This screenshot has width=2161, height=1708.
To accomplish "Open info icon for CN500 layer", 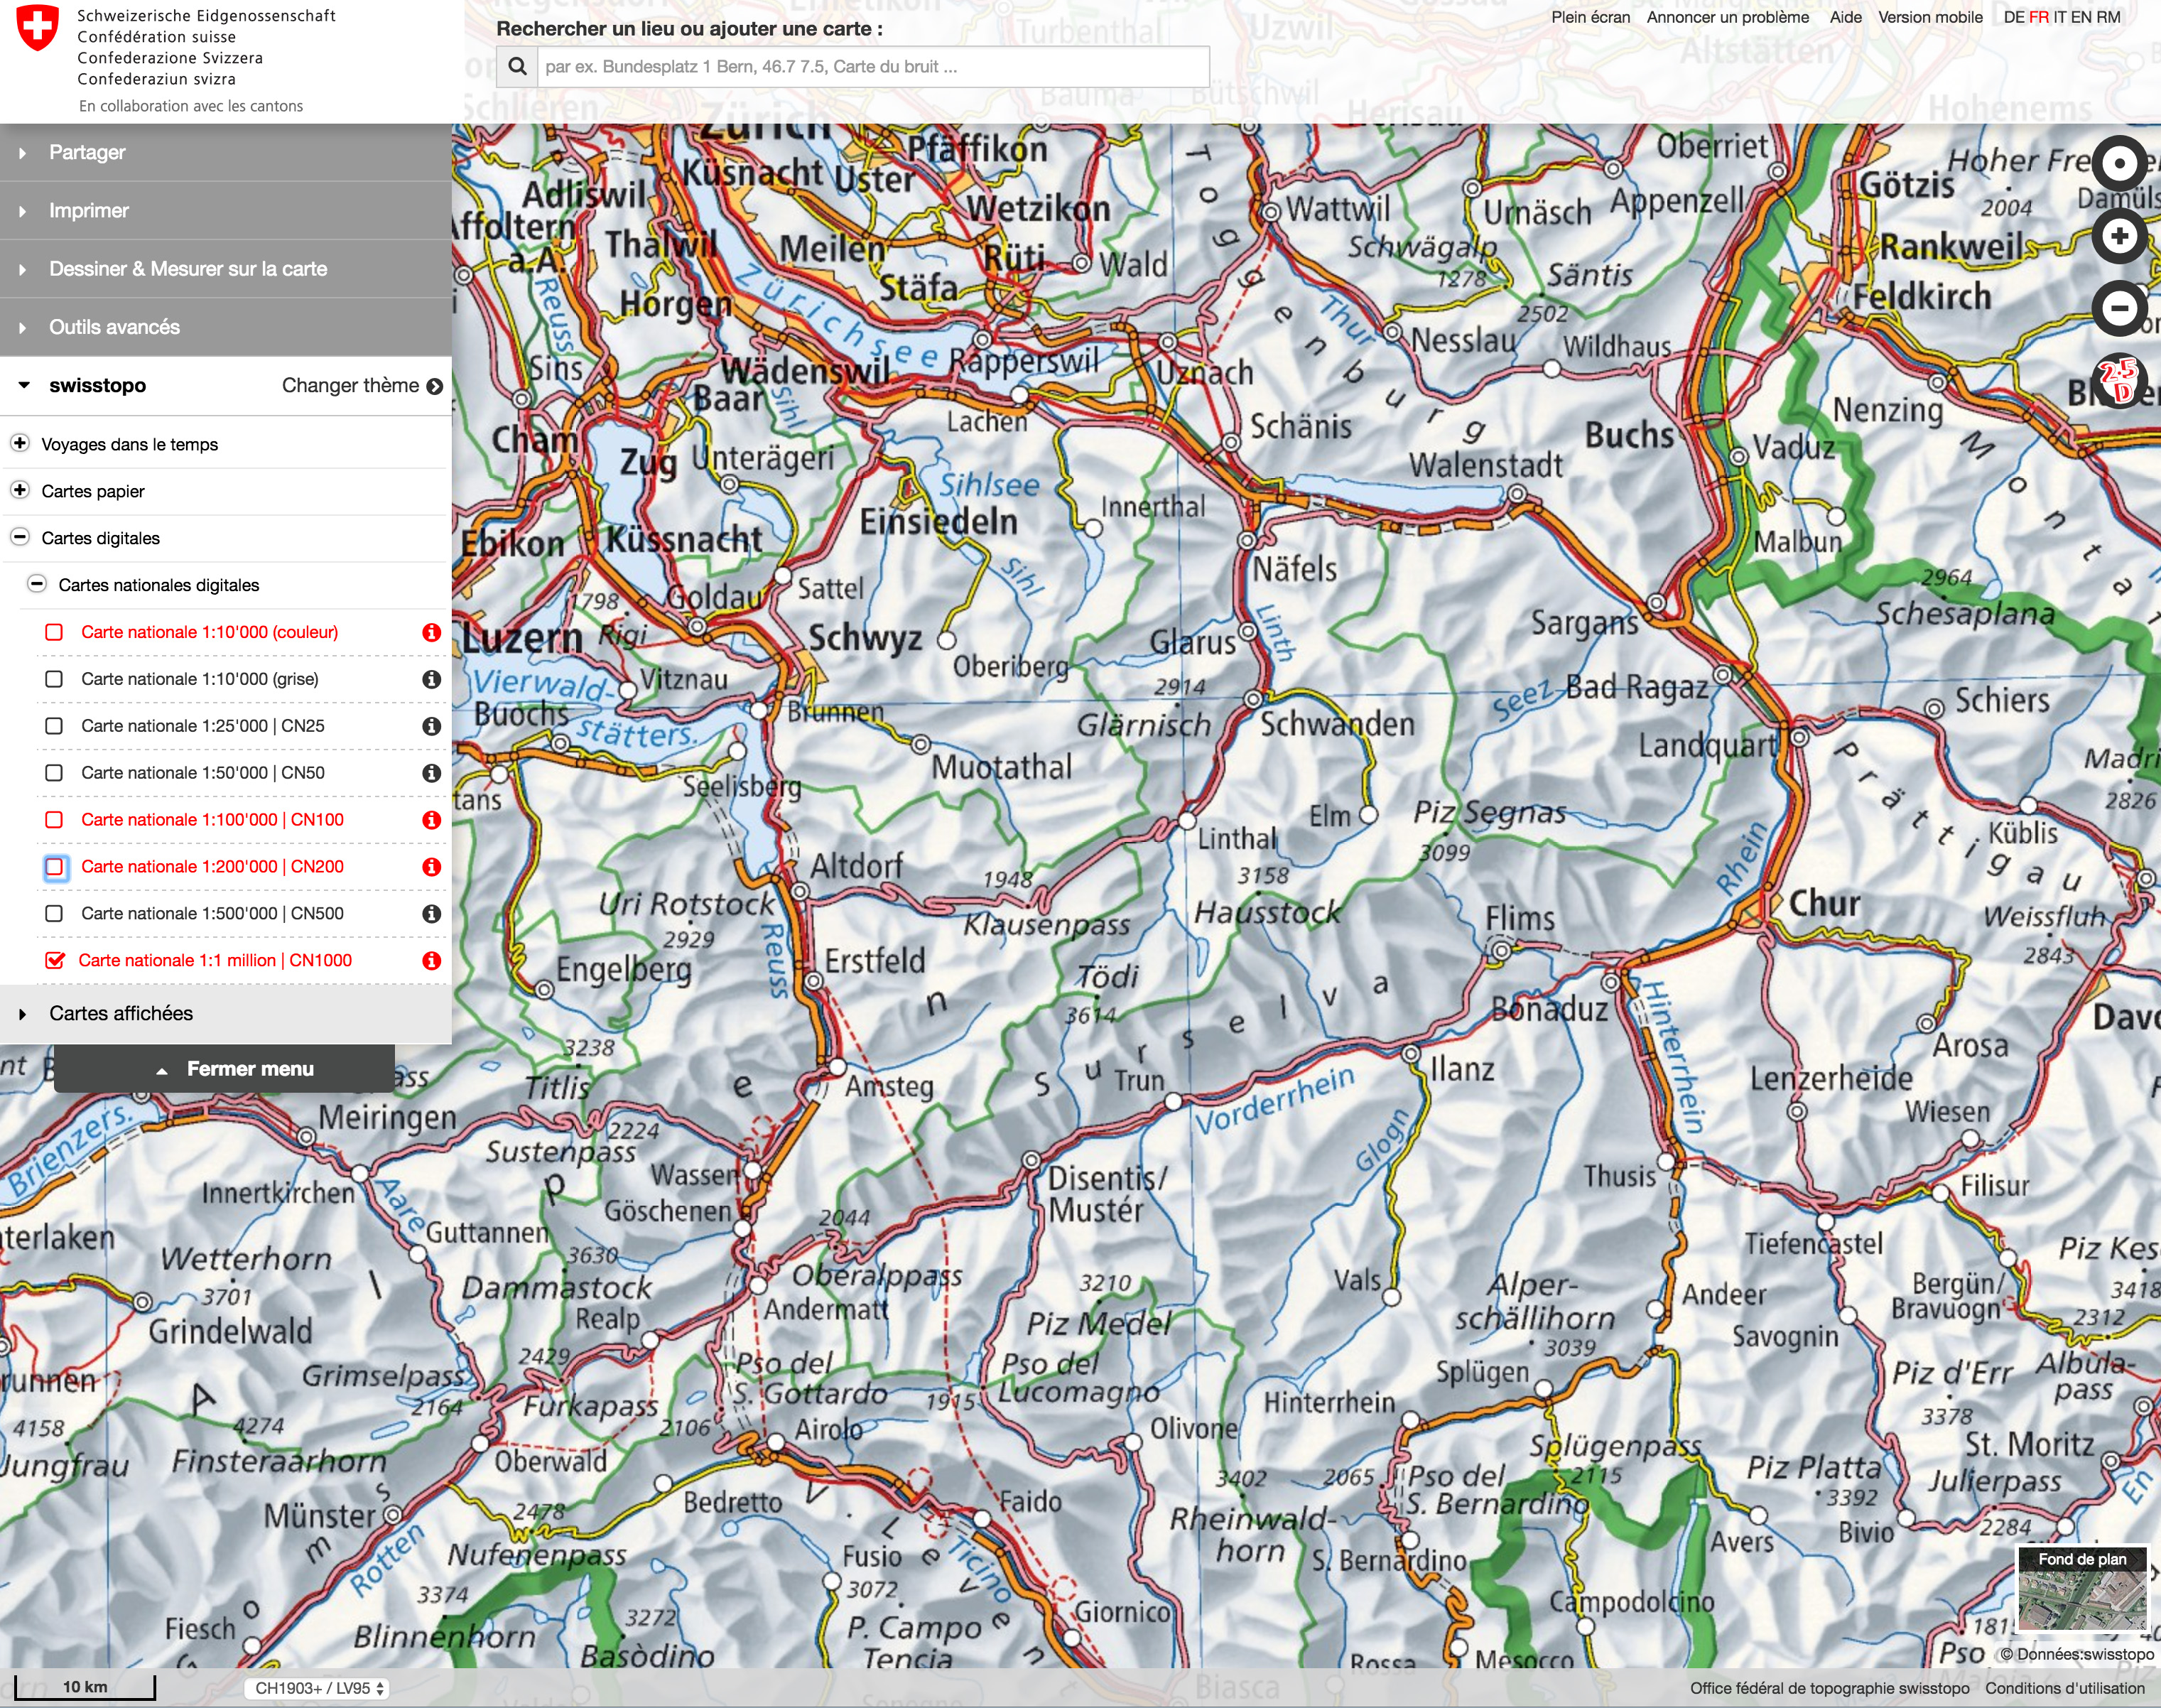I will pyautogui.click(x=431, y=913).
